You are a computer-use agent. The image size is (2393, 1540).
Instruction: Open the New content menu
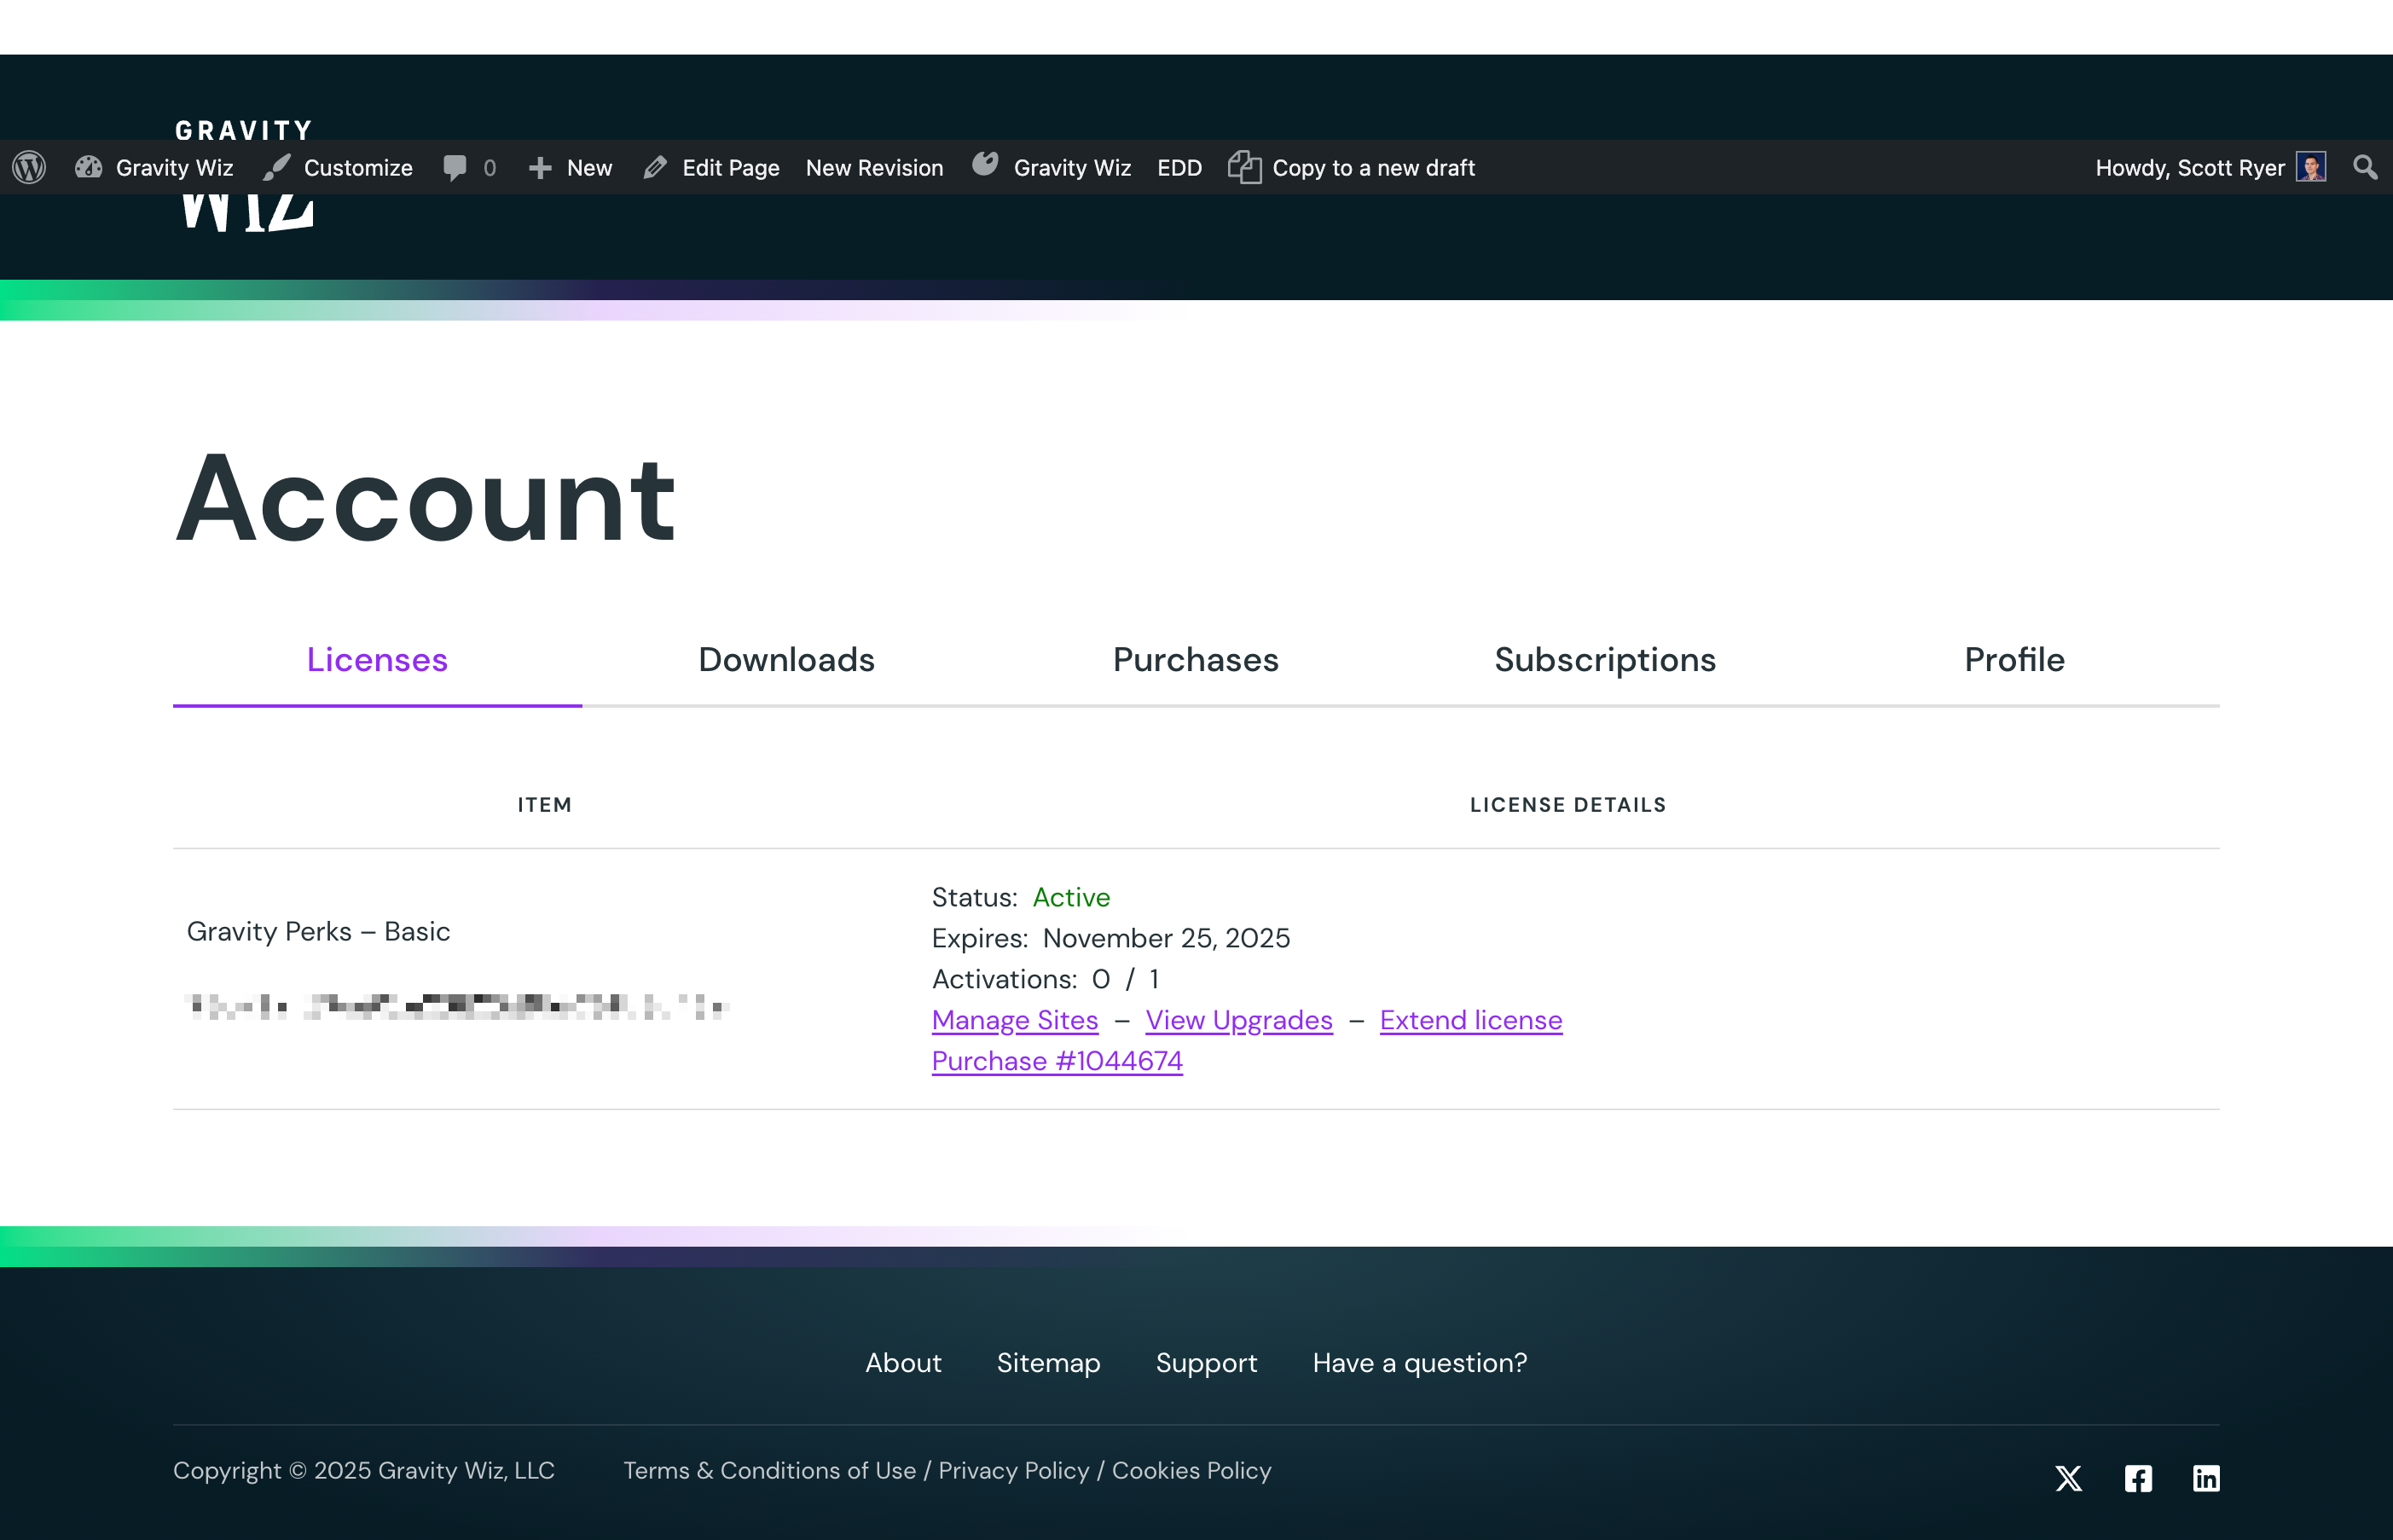pos(589,168)
